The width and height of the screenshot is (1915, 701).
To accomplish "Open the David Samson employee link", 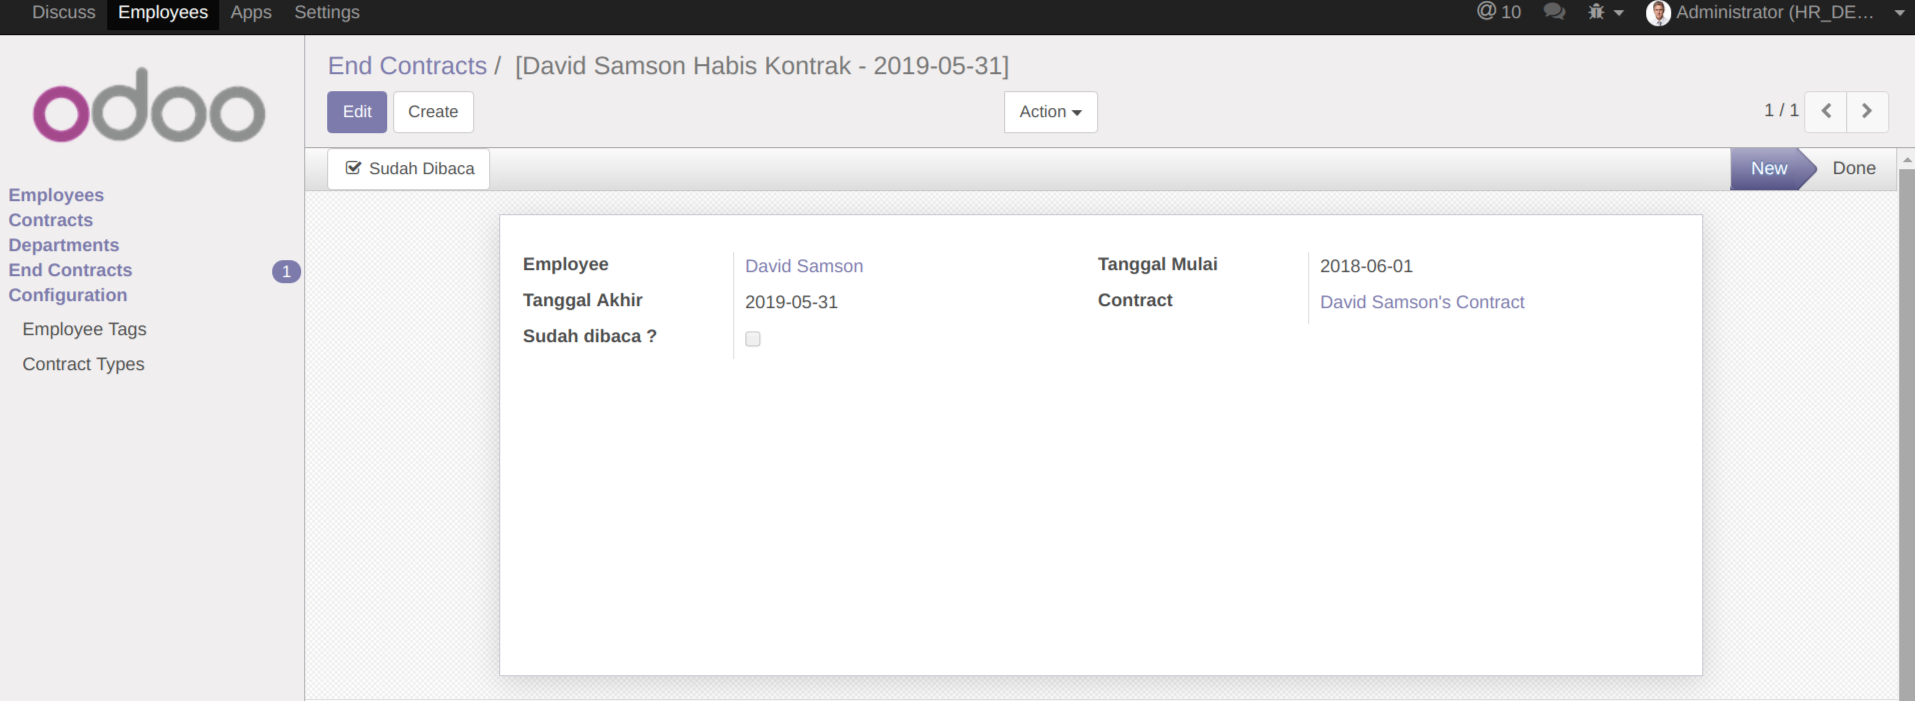I will point(804,266).
